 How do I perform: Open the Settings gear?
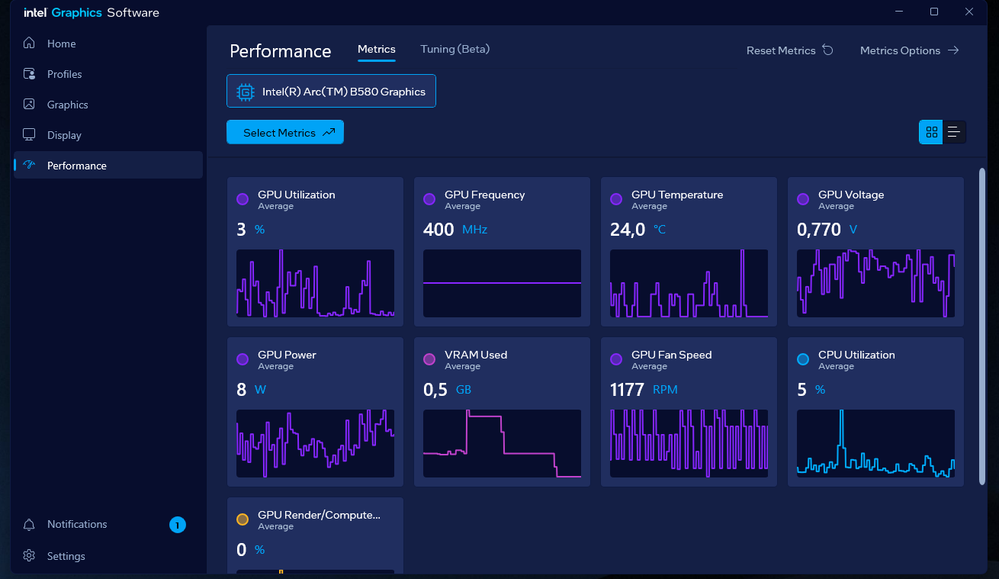pyautogui.click(x=29, y=556)
